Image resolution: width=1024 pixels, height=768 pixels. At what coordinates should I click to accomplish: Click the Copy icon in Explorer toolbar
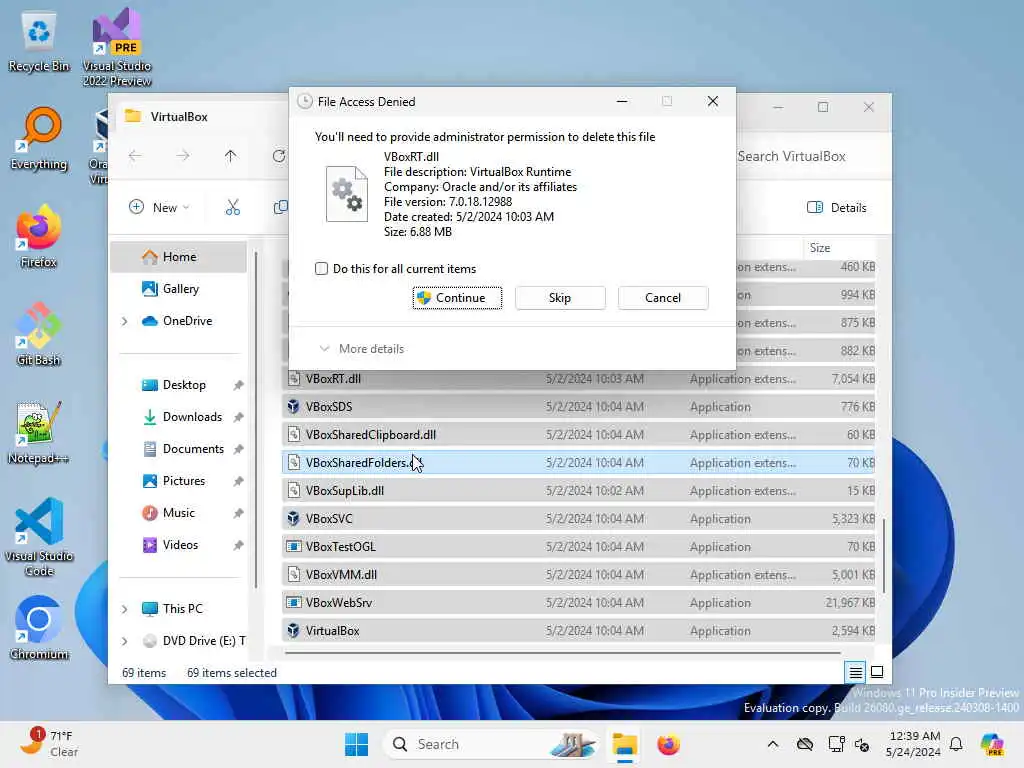(x=280, y=208)
